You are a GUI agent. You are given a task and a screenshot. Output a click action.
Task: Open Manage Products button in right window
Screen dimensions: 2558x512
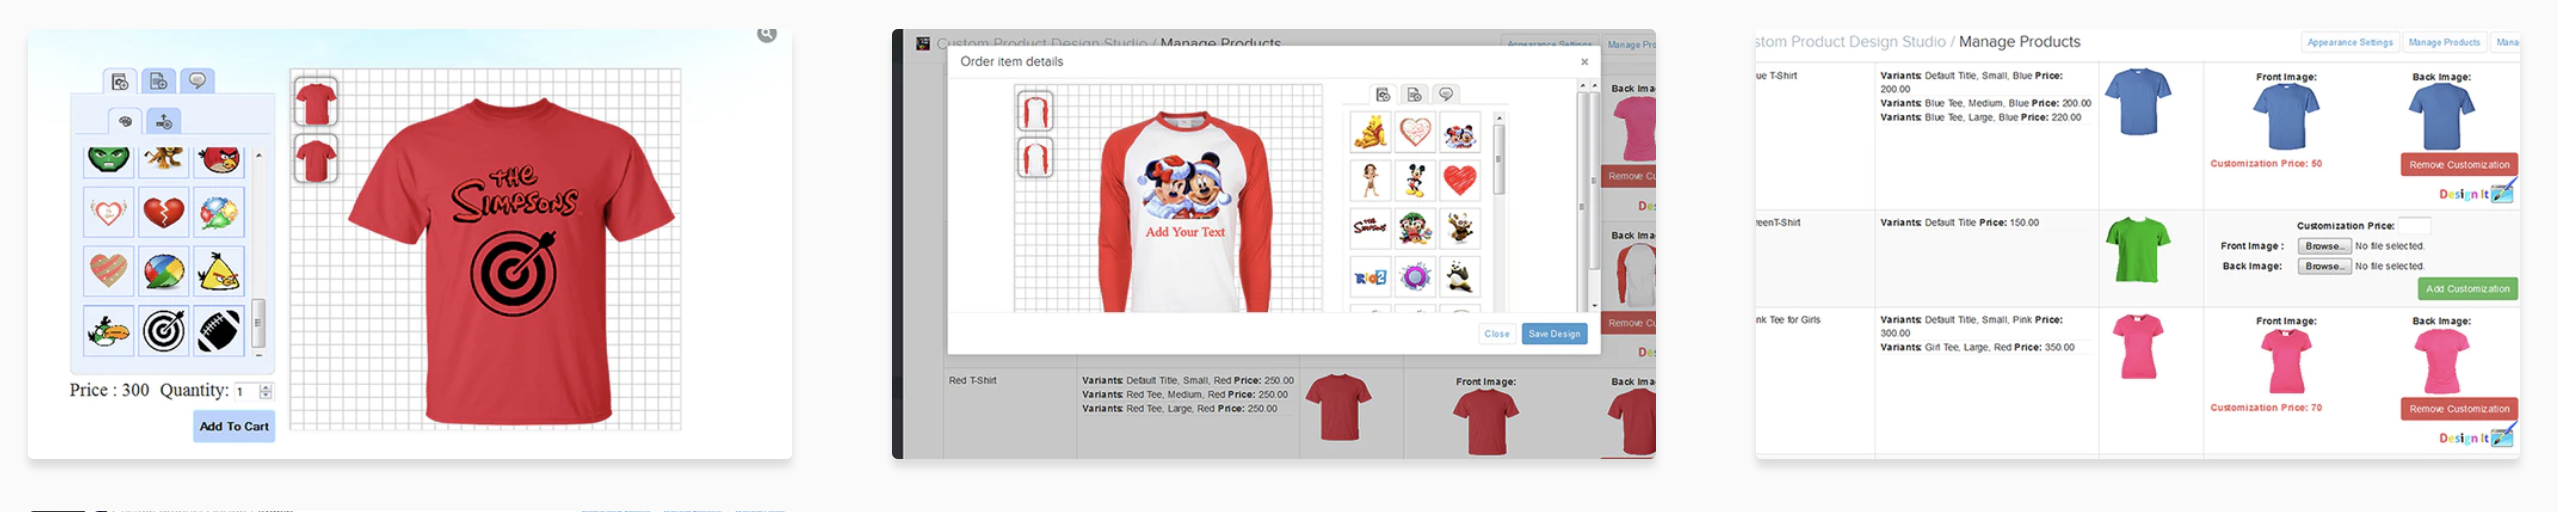point(2443,42)
